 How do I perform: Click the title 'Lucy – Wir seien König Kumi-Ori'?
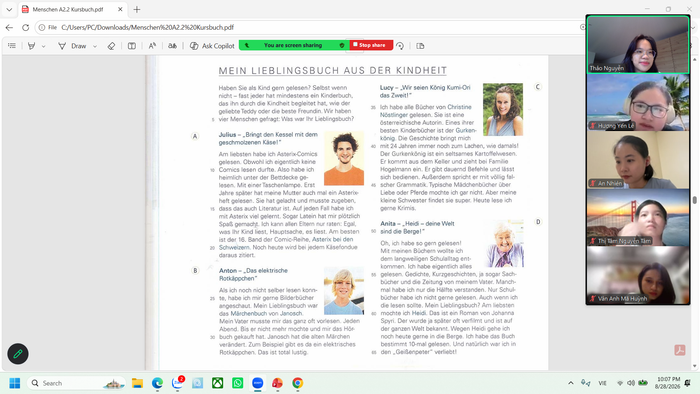point(425,91)
